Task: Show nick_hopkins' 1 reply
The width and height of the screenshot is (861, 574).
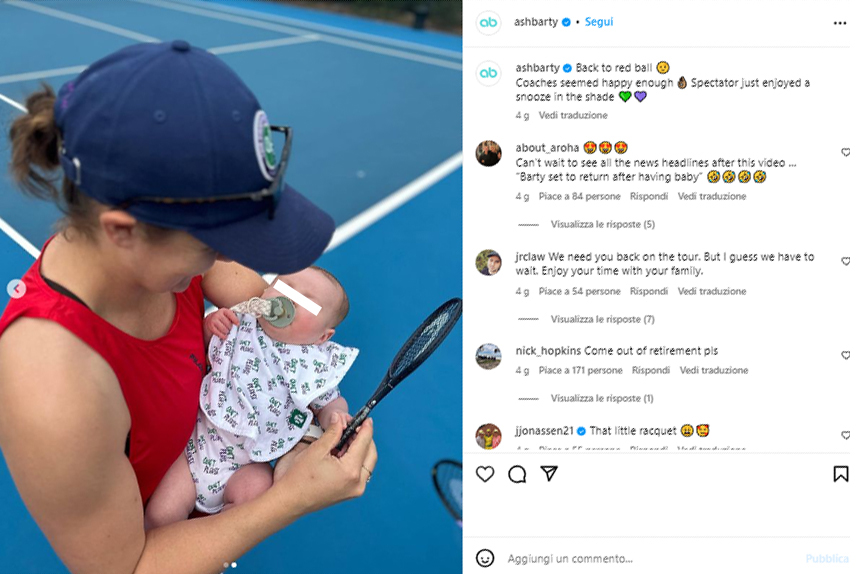Action: [x=602, y=398]
